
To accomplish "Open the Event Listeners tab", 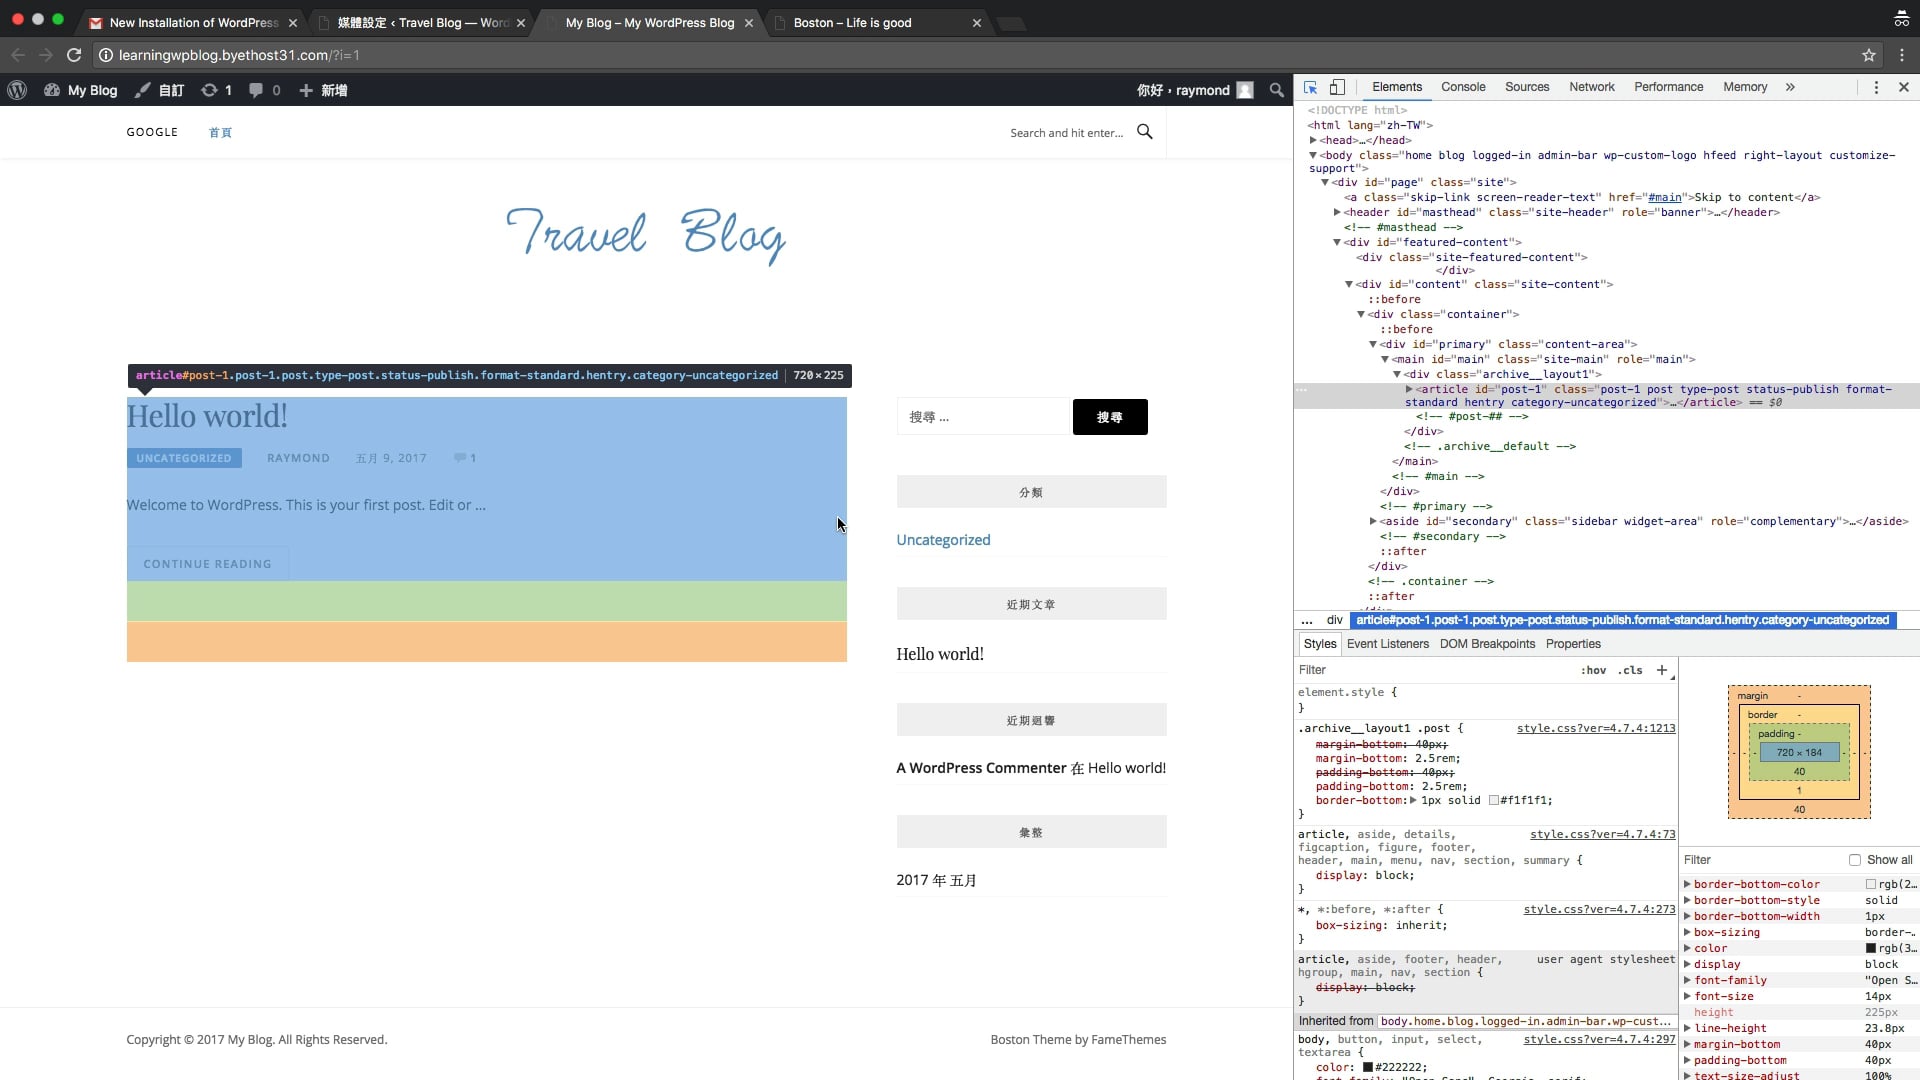I will [1387, 644].
